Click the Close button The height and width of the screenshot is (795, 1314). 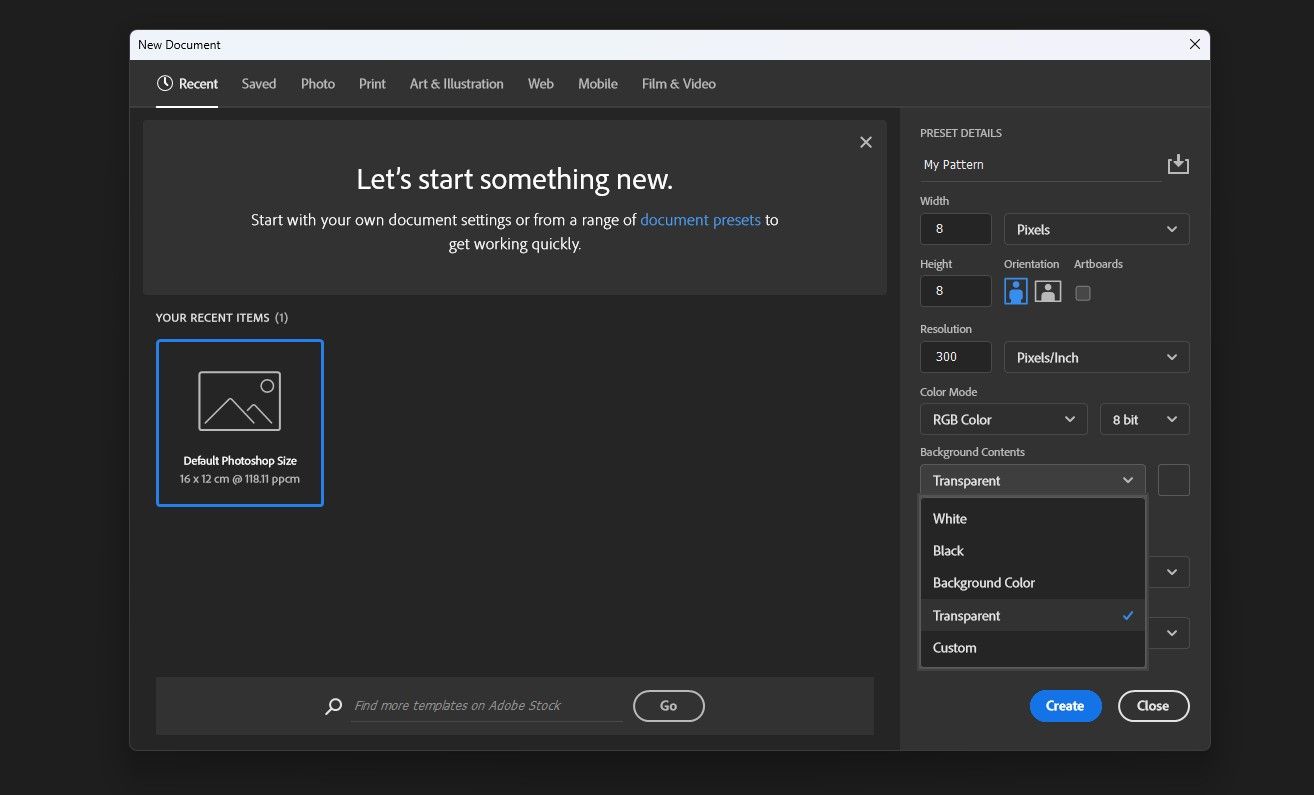[x=1153, y=706]
